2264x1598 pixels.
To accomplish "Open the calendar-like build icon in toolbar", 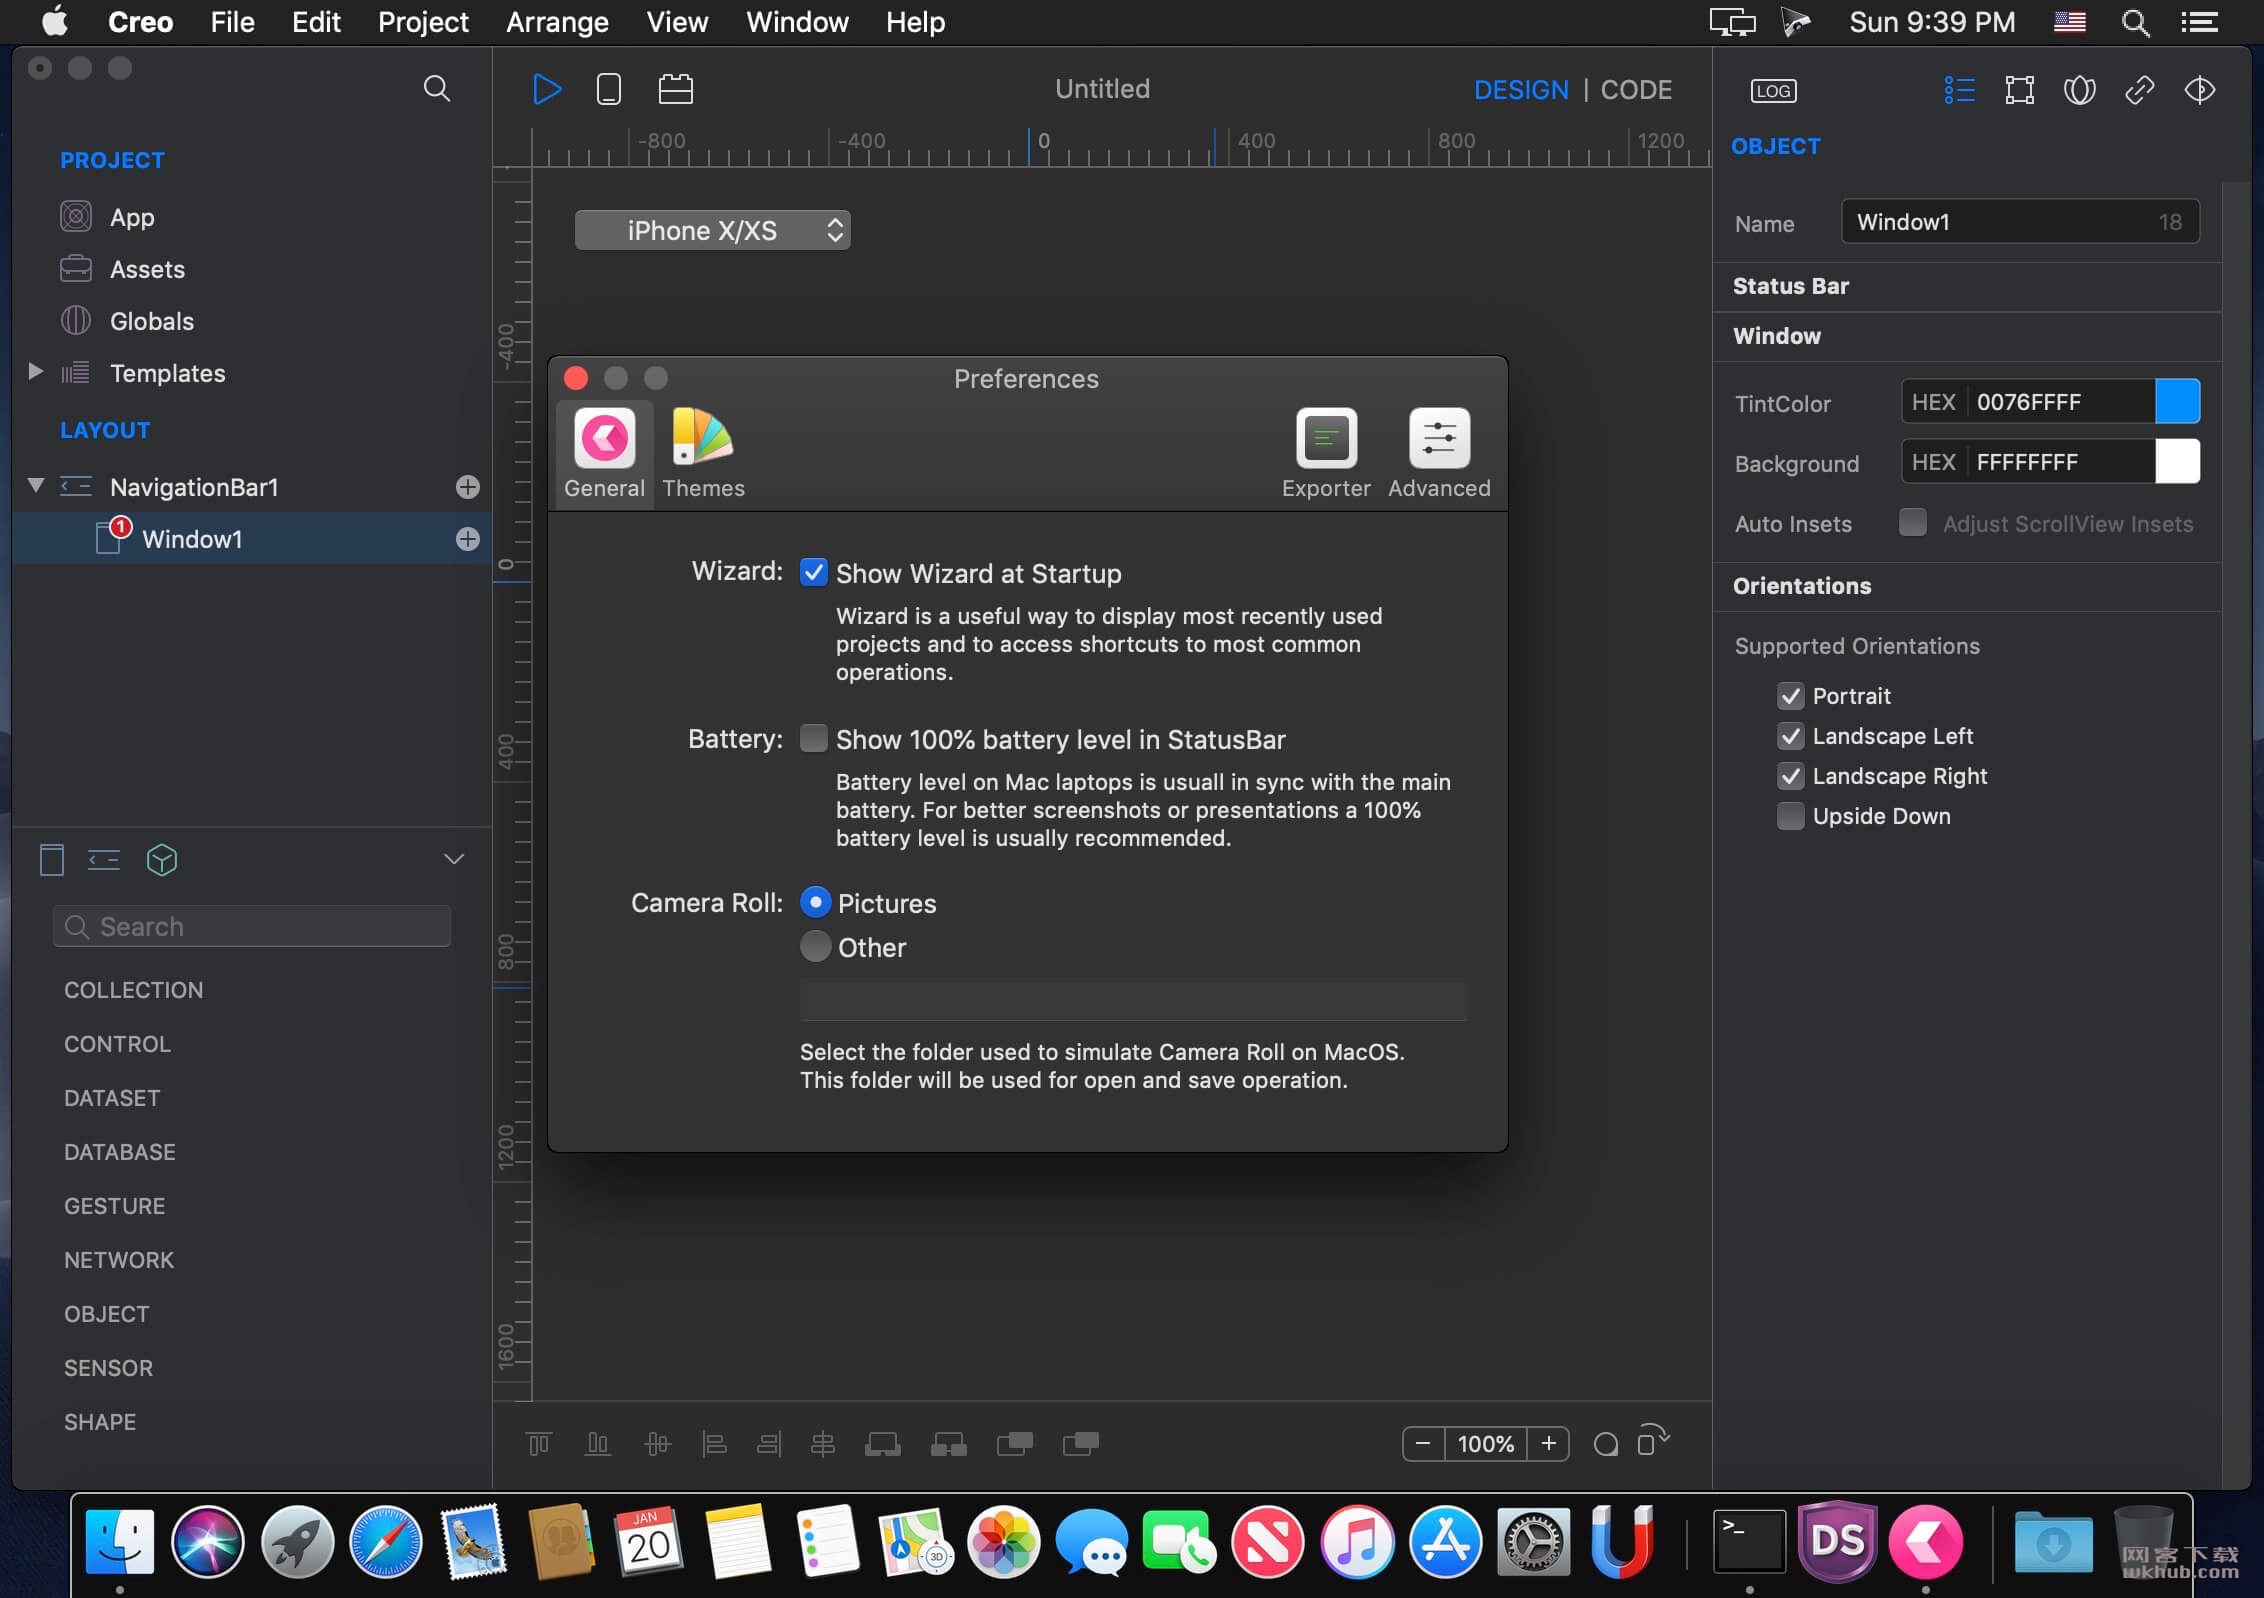I will point(675,89).
